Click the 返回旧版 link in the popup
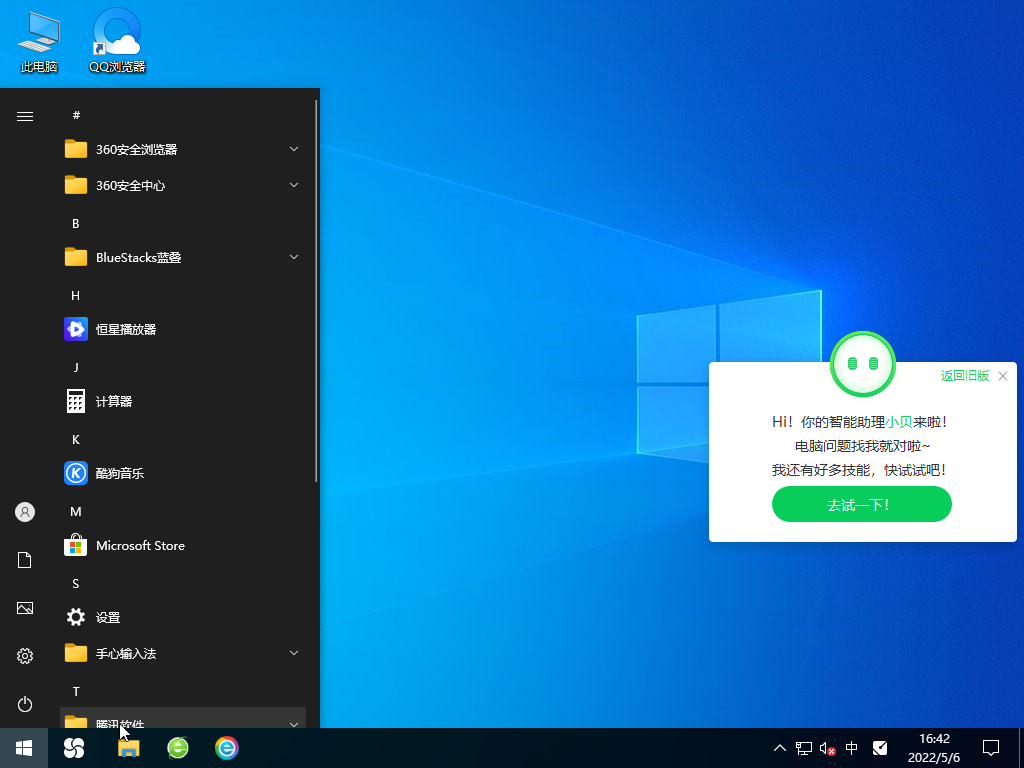The image size is (1024, 768). (963, 376)
